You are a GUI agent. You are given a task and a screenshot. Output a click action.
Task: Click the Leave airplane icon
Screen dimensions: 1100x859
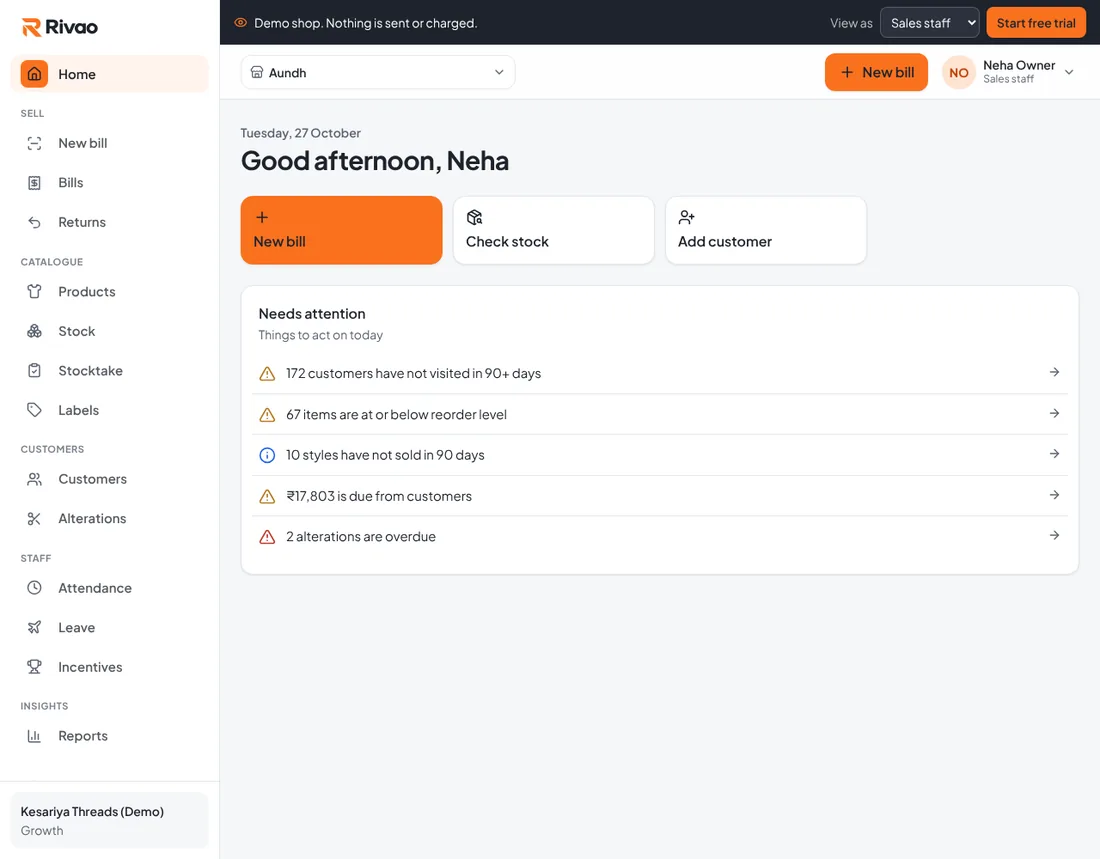coord(34,627)
